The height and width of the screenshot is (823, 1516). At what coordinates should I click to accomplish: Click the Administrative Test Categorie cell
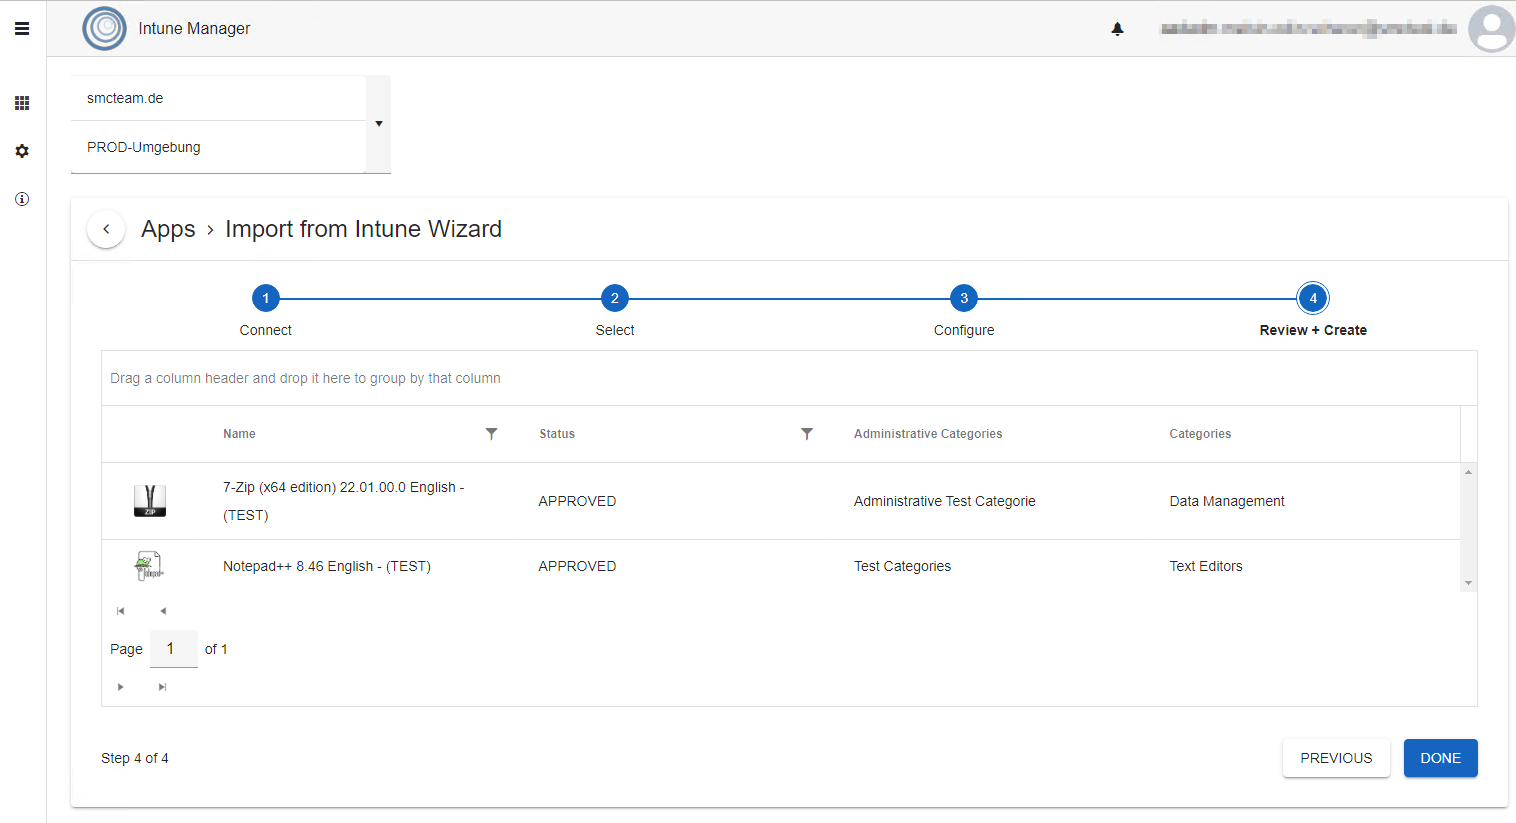(945, 501)
